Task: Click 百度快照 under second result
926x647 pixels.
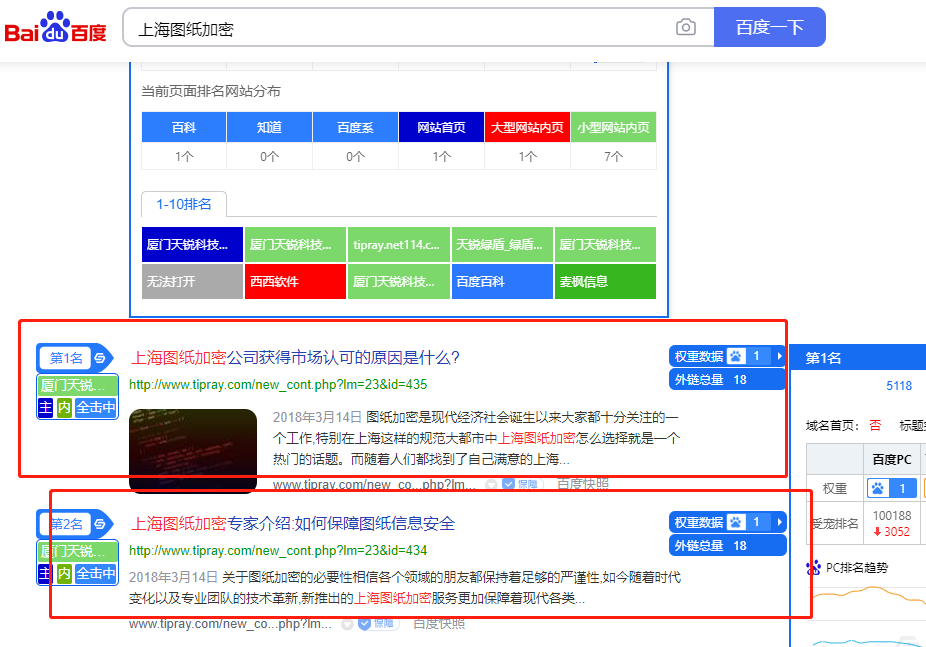Action: click(439, 623)
